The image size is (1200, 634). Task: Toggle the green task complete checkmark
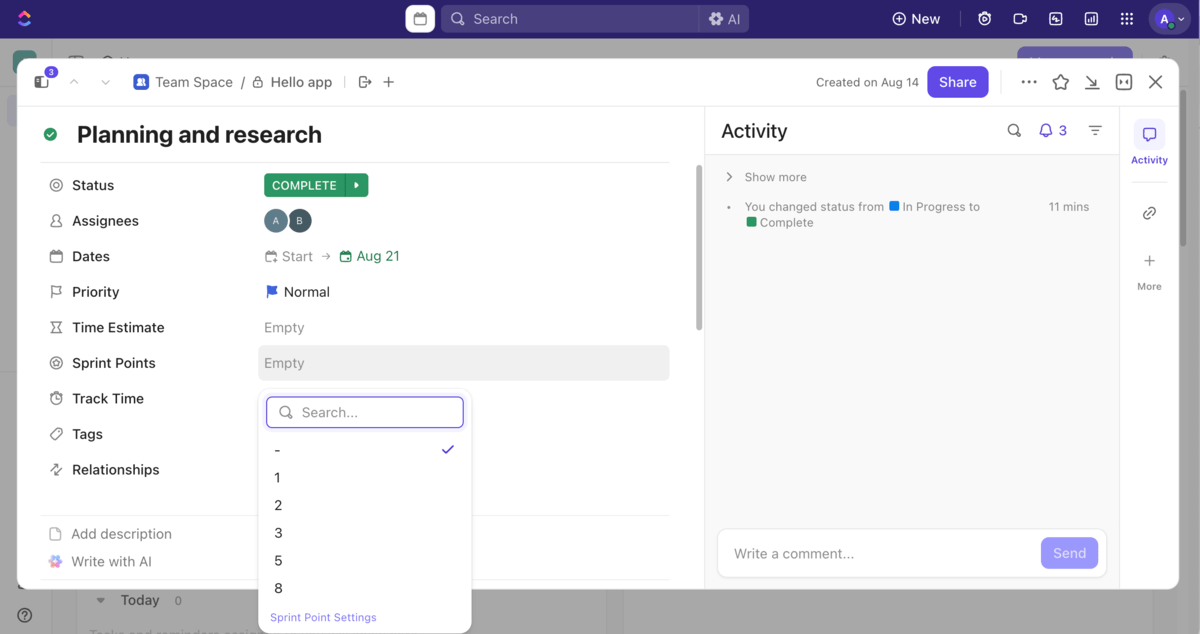(x=51, y=135)
